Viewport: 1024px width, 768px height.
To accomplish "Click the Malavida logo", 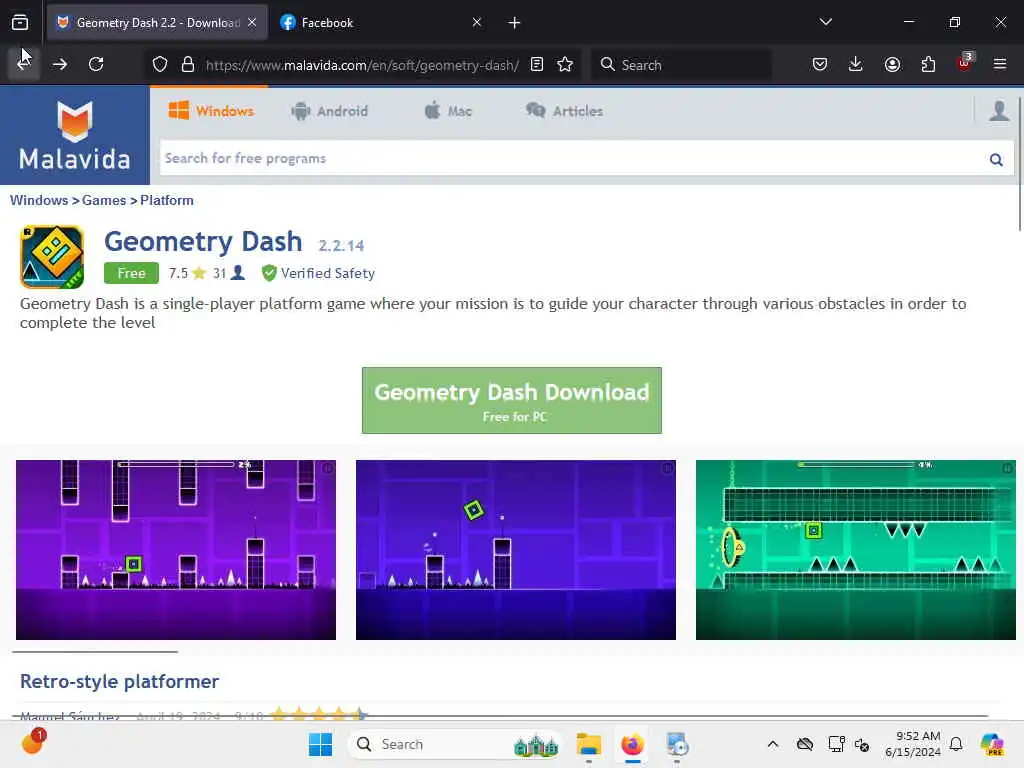I will point(74,136).
